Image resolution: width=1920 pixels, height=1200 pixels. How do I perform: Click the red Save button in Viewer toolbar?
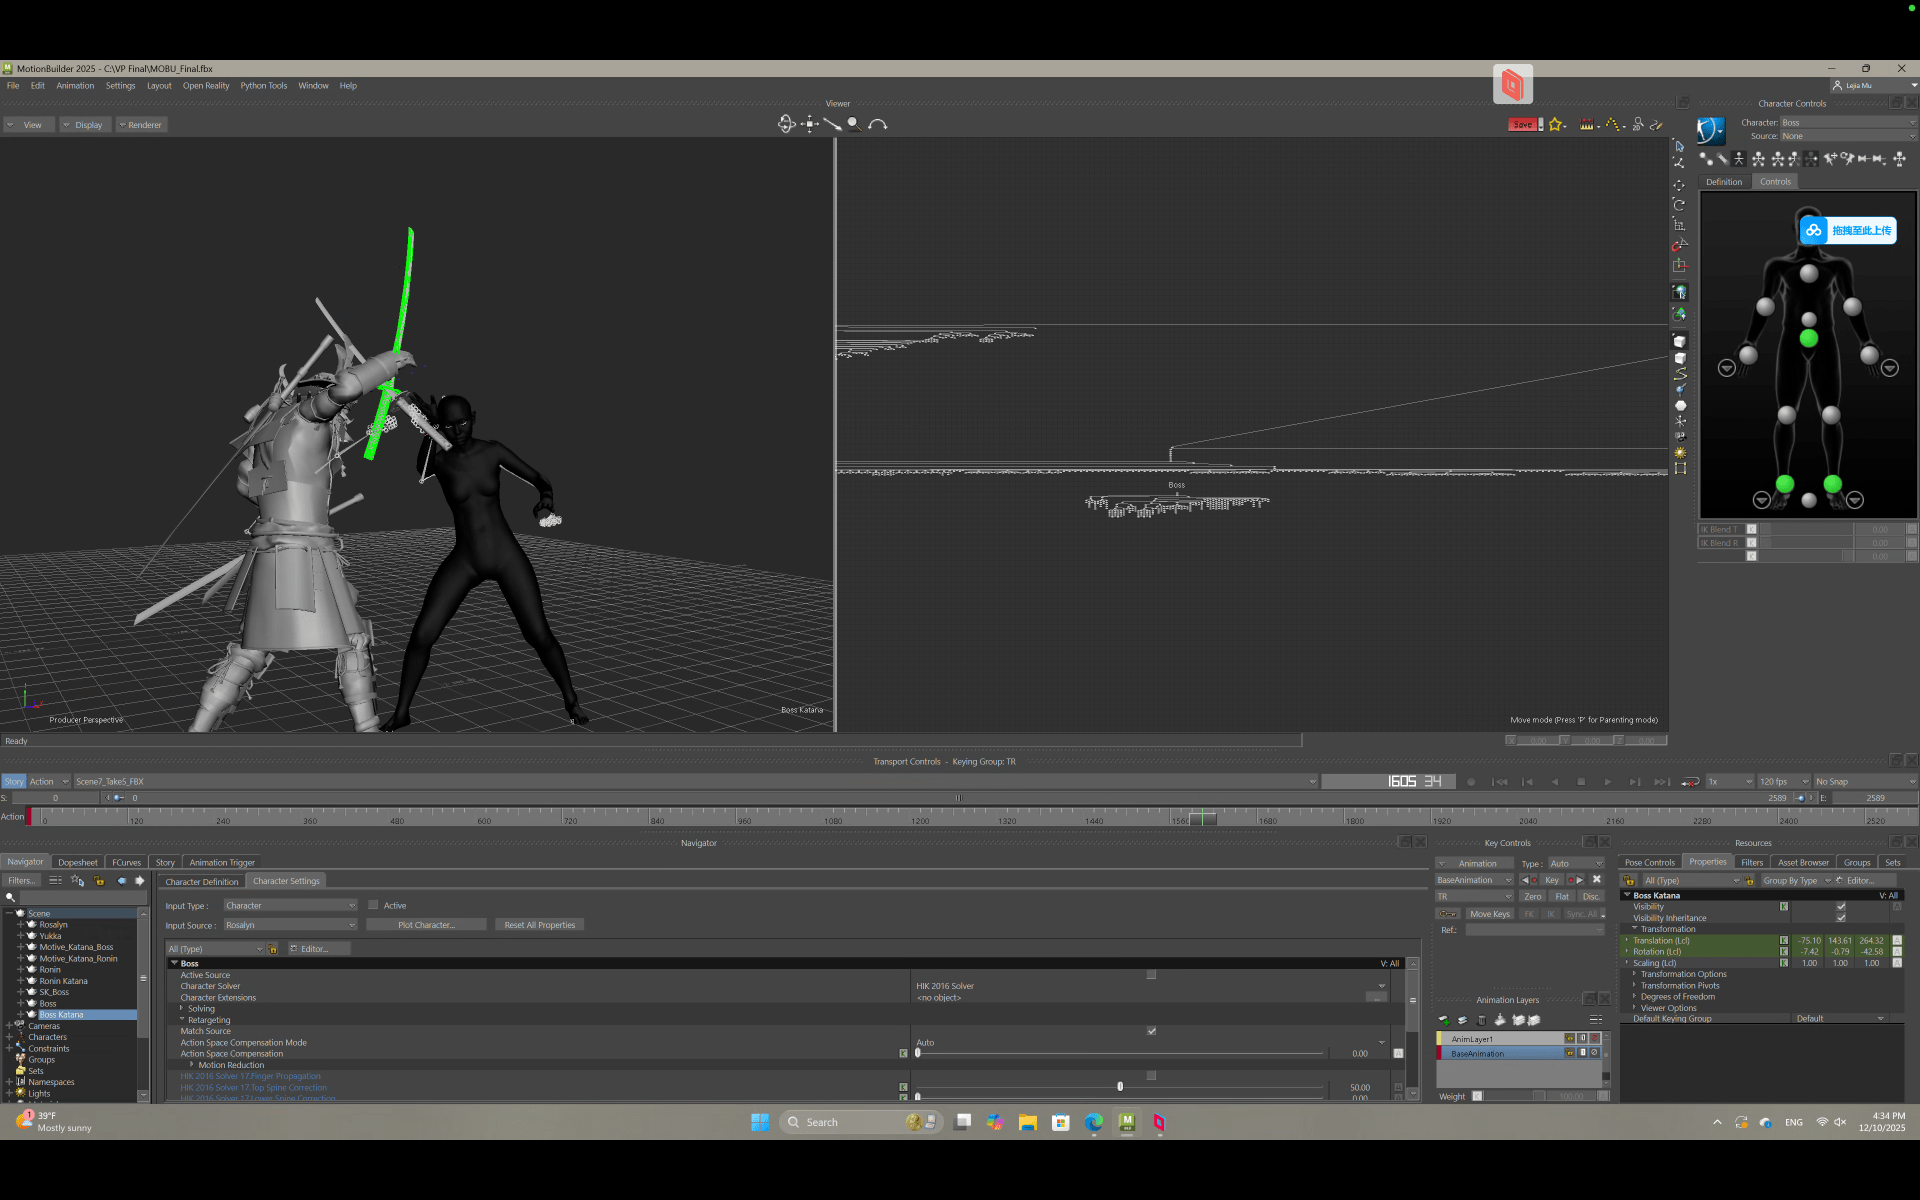click(x=1523, y=125)
